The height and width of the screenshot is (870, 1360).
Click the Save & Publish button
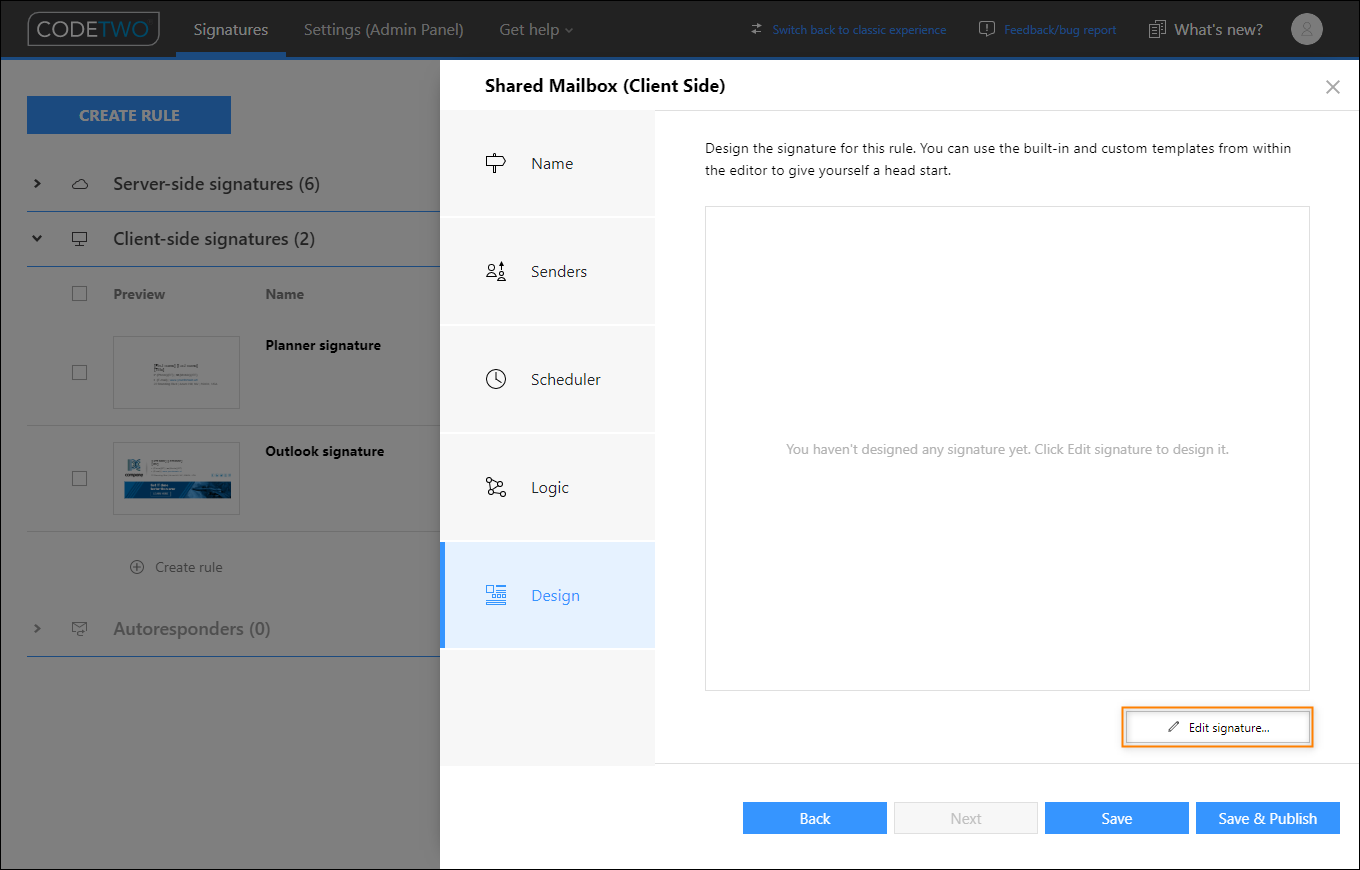1268,818
